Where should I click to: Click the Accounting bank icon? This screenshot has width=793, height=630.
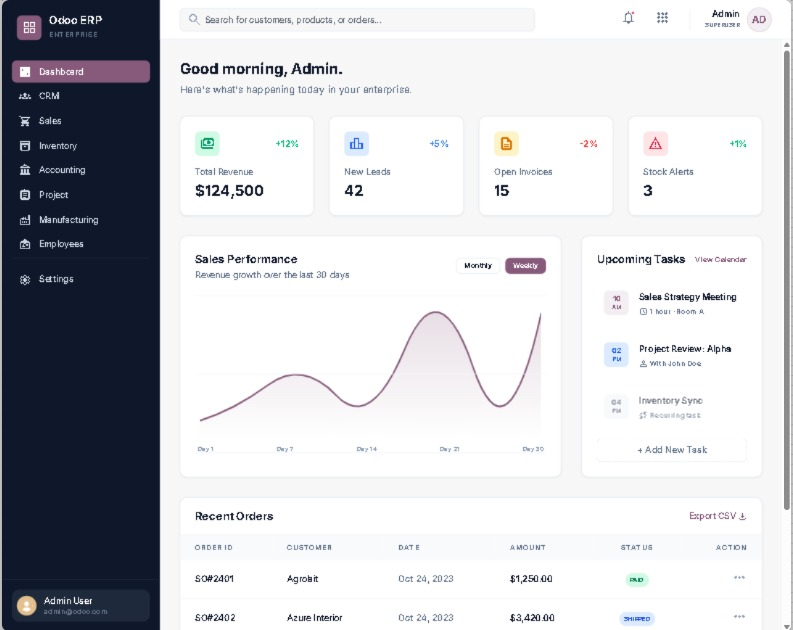pos(25,170)
